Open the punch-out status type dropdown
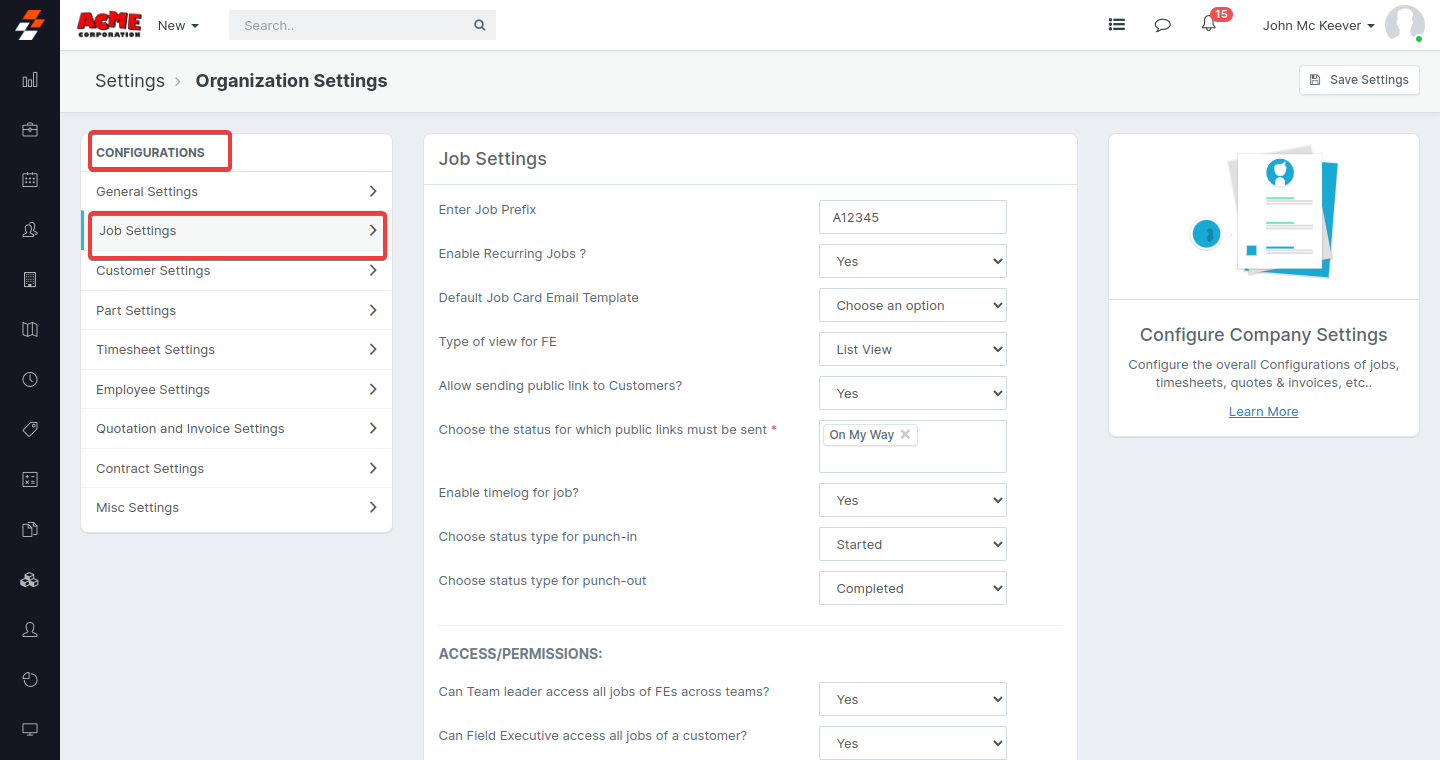The height and width of the screenshot is (760, 1440). click(912, 588)
